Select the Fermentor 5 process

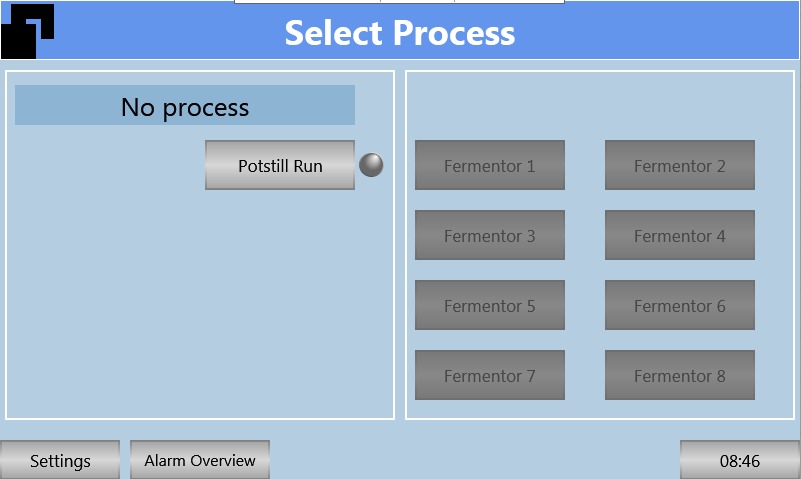(x=490, y=305)
